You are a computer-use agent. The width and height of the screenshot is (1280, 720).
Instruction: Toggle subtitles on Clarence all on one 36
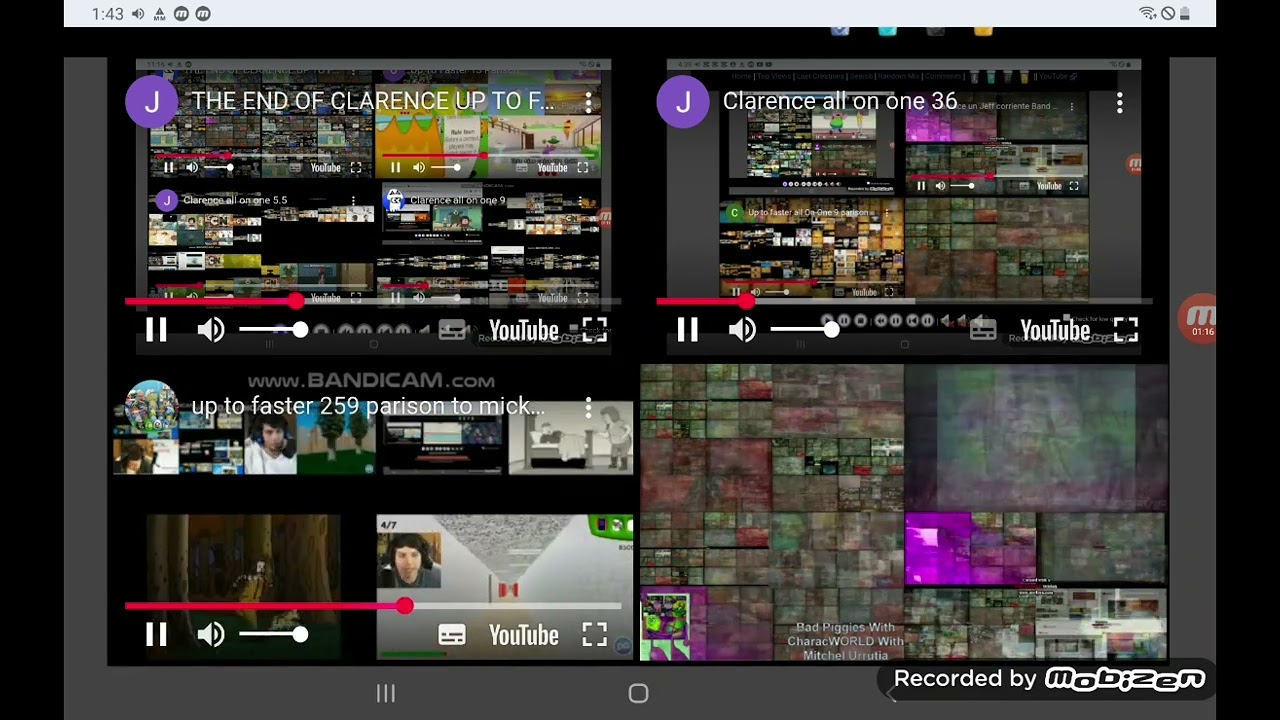coord(983,330)
